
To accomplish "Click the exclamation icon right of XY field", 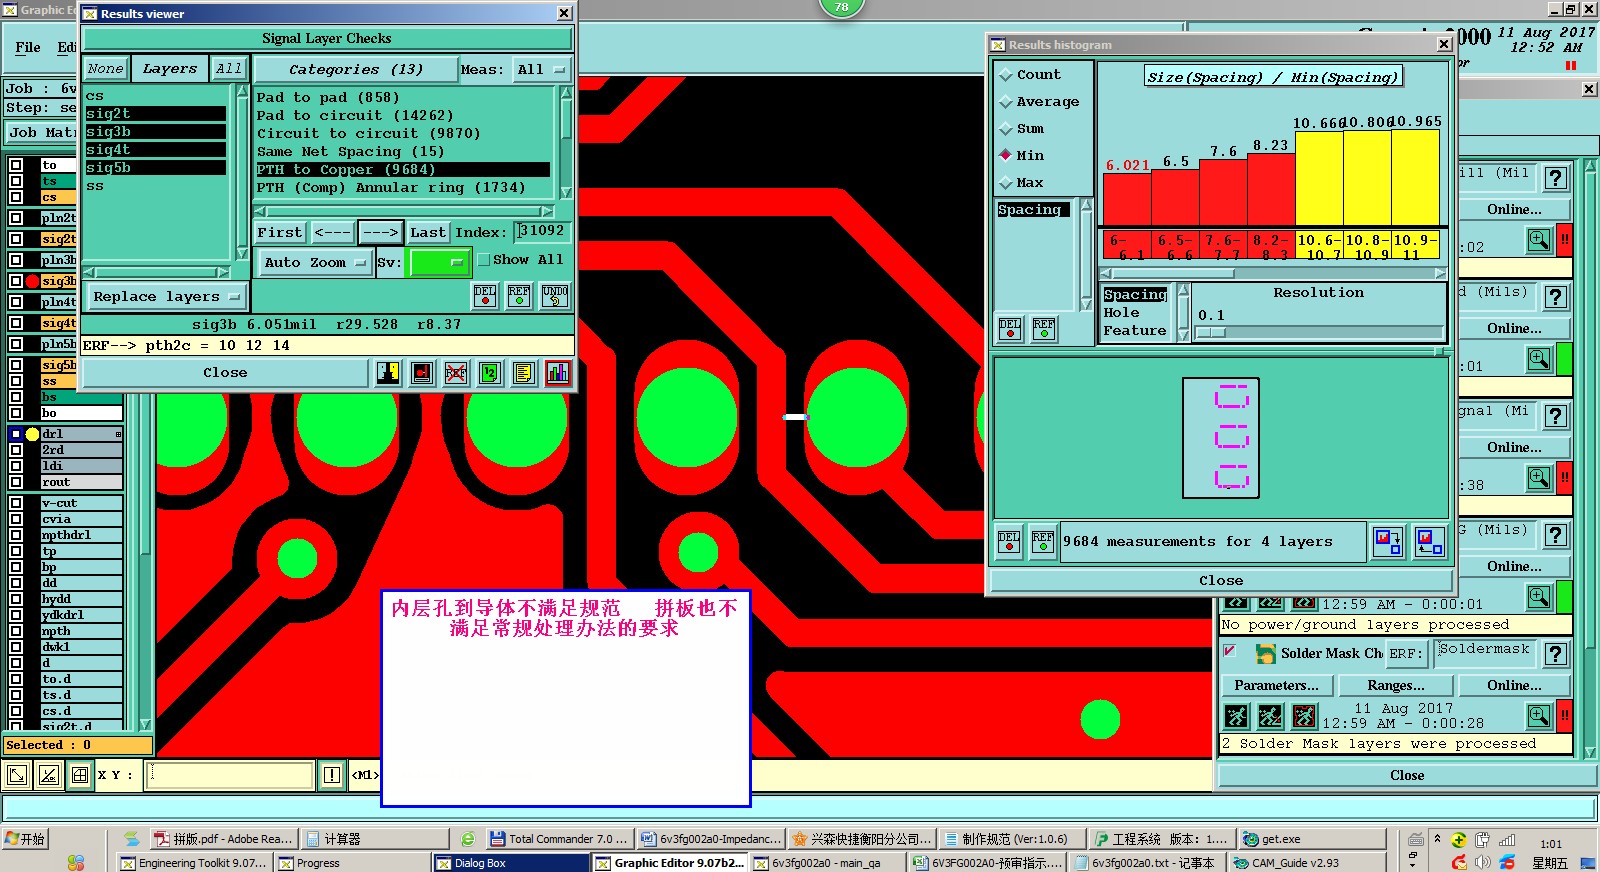I will (332, 775).
